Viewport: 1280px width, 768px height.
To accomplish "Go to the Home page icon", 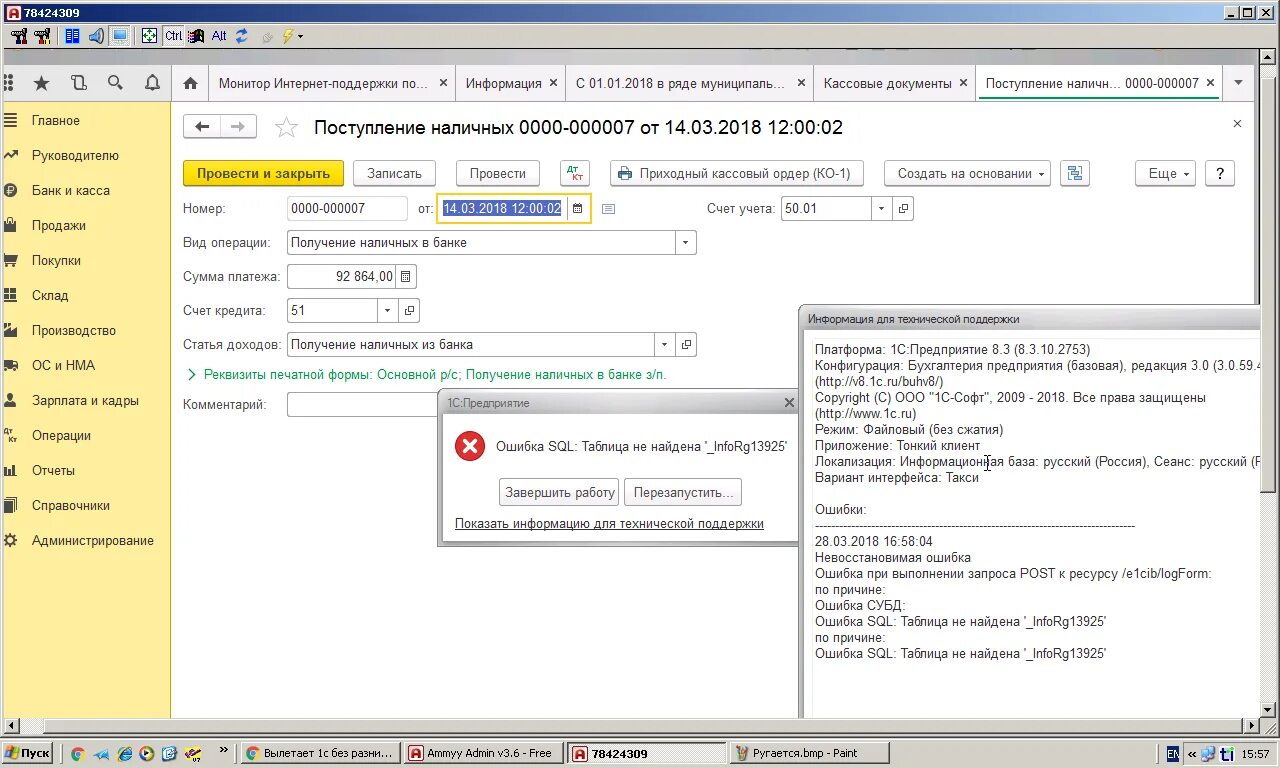I will click(190, 83).
